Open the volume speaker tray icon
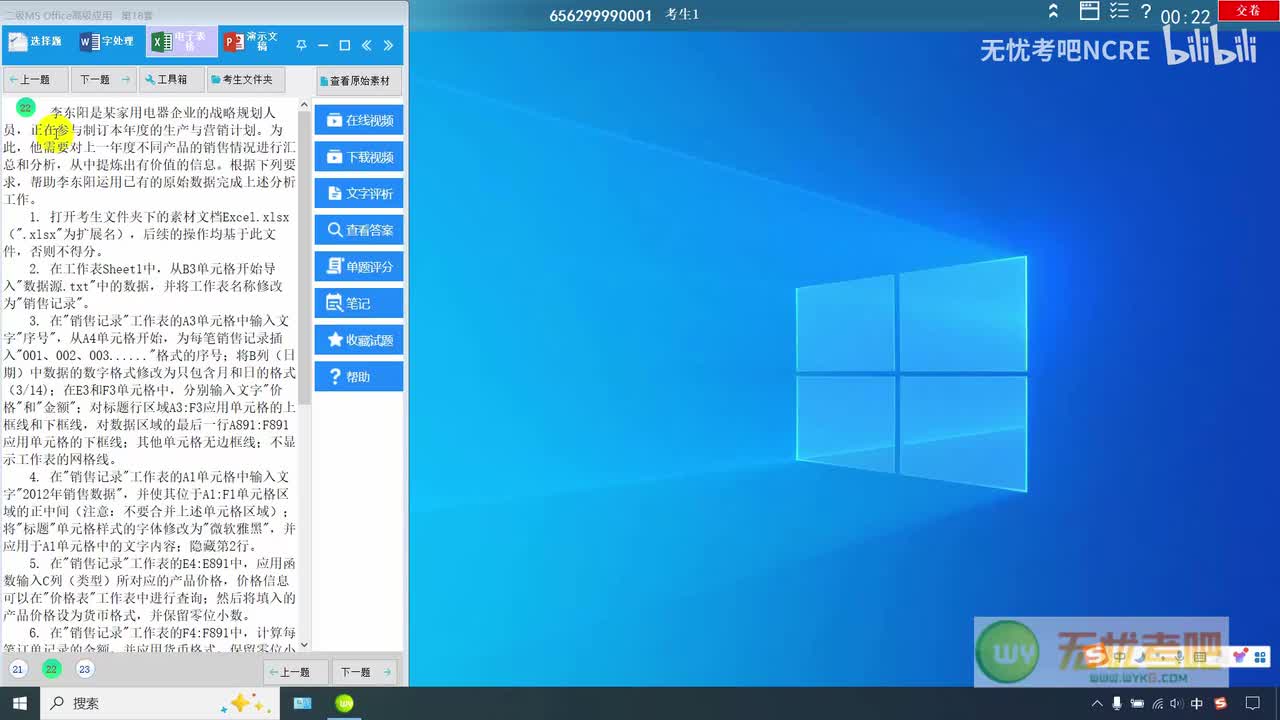 tap(1177, 704)
